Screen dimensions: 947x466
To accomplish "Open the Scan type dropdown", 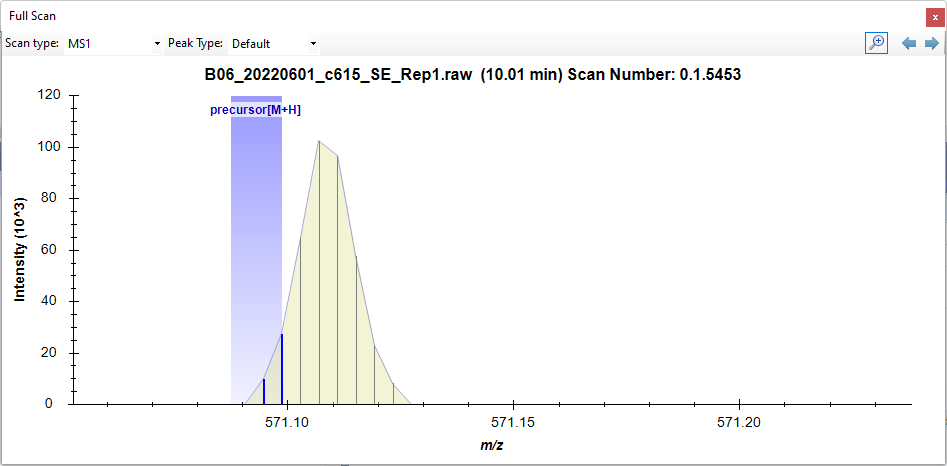I will tap(113, 44).
